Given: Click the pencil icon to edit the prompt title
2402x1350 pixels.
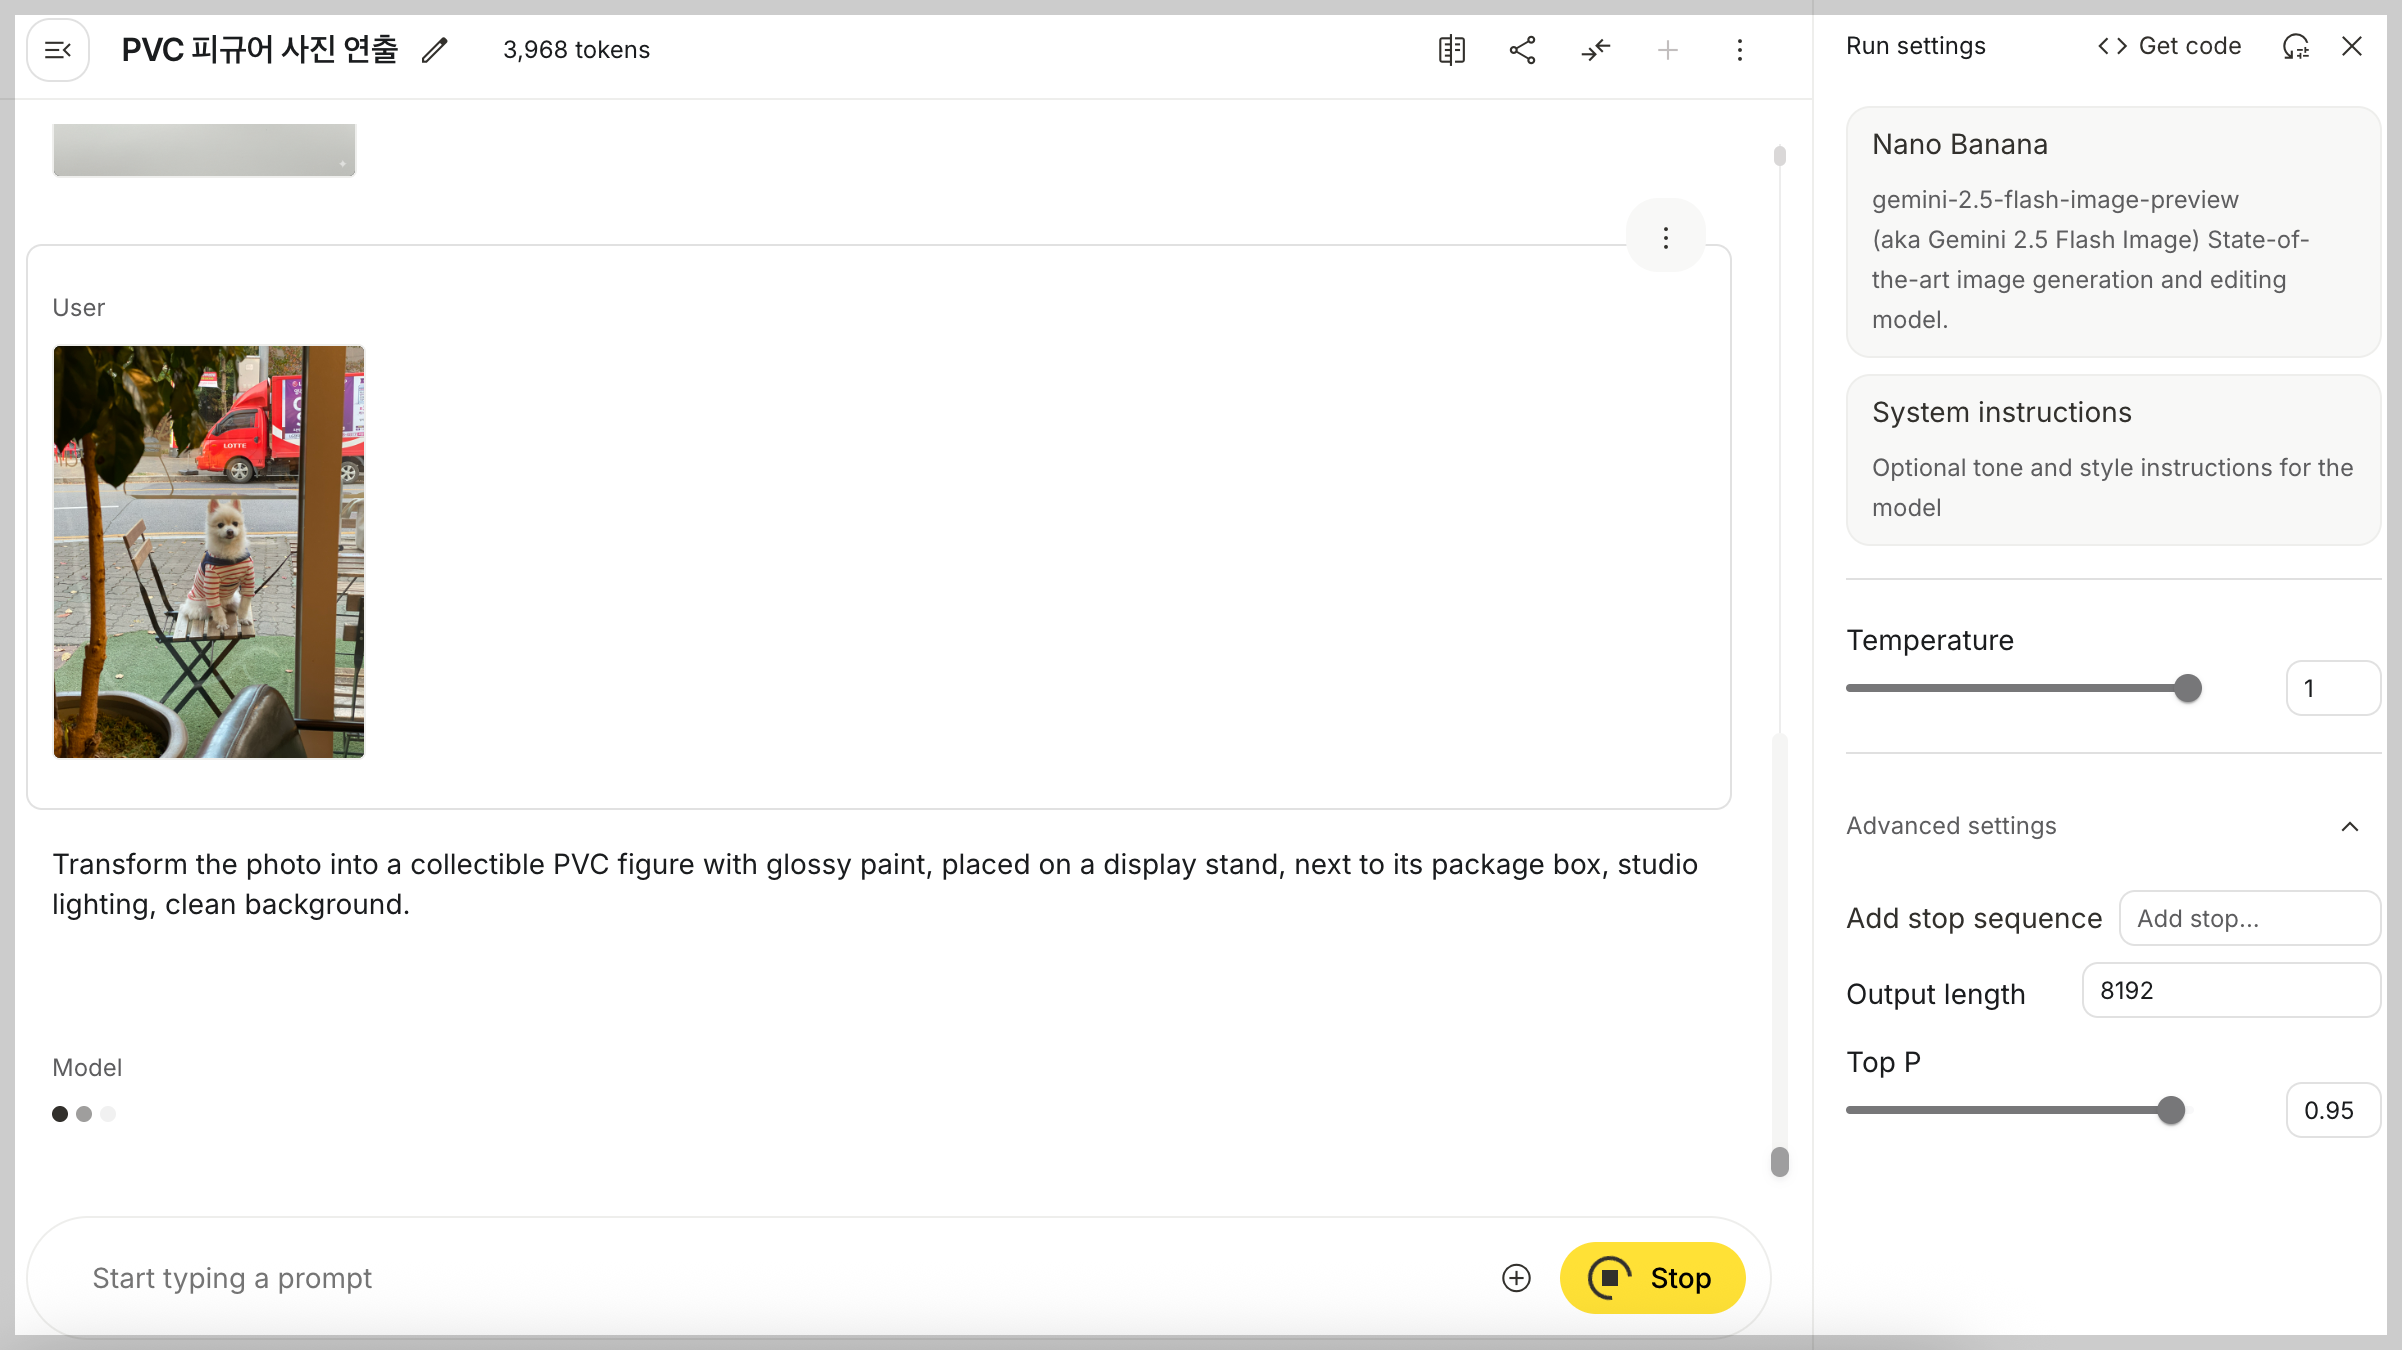Looking at the screenshot, I should (434, 50).
